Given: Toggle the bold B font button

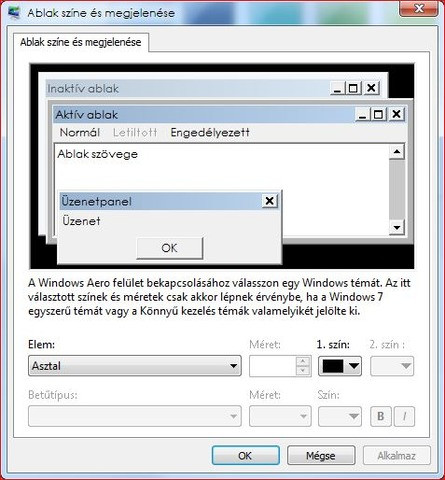Looking at the screenshot, I should click(381, 416).
